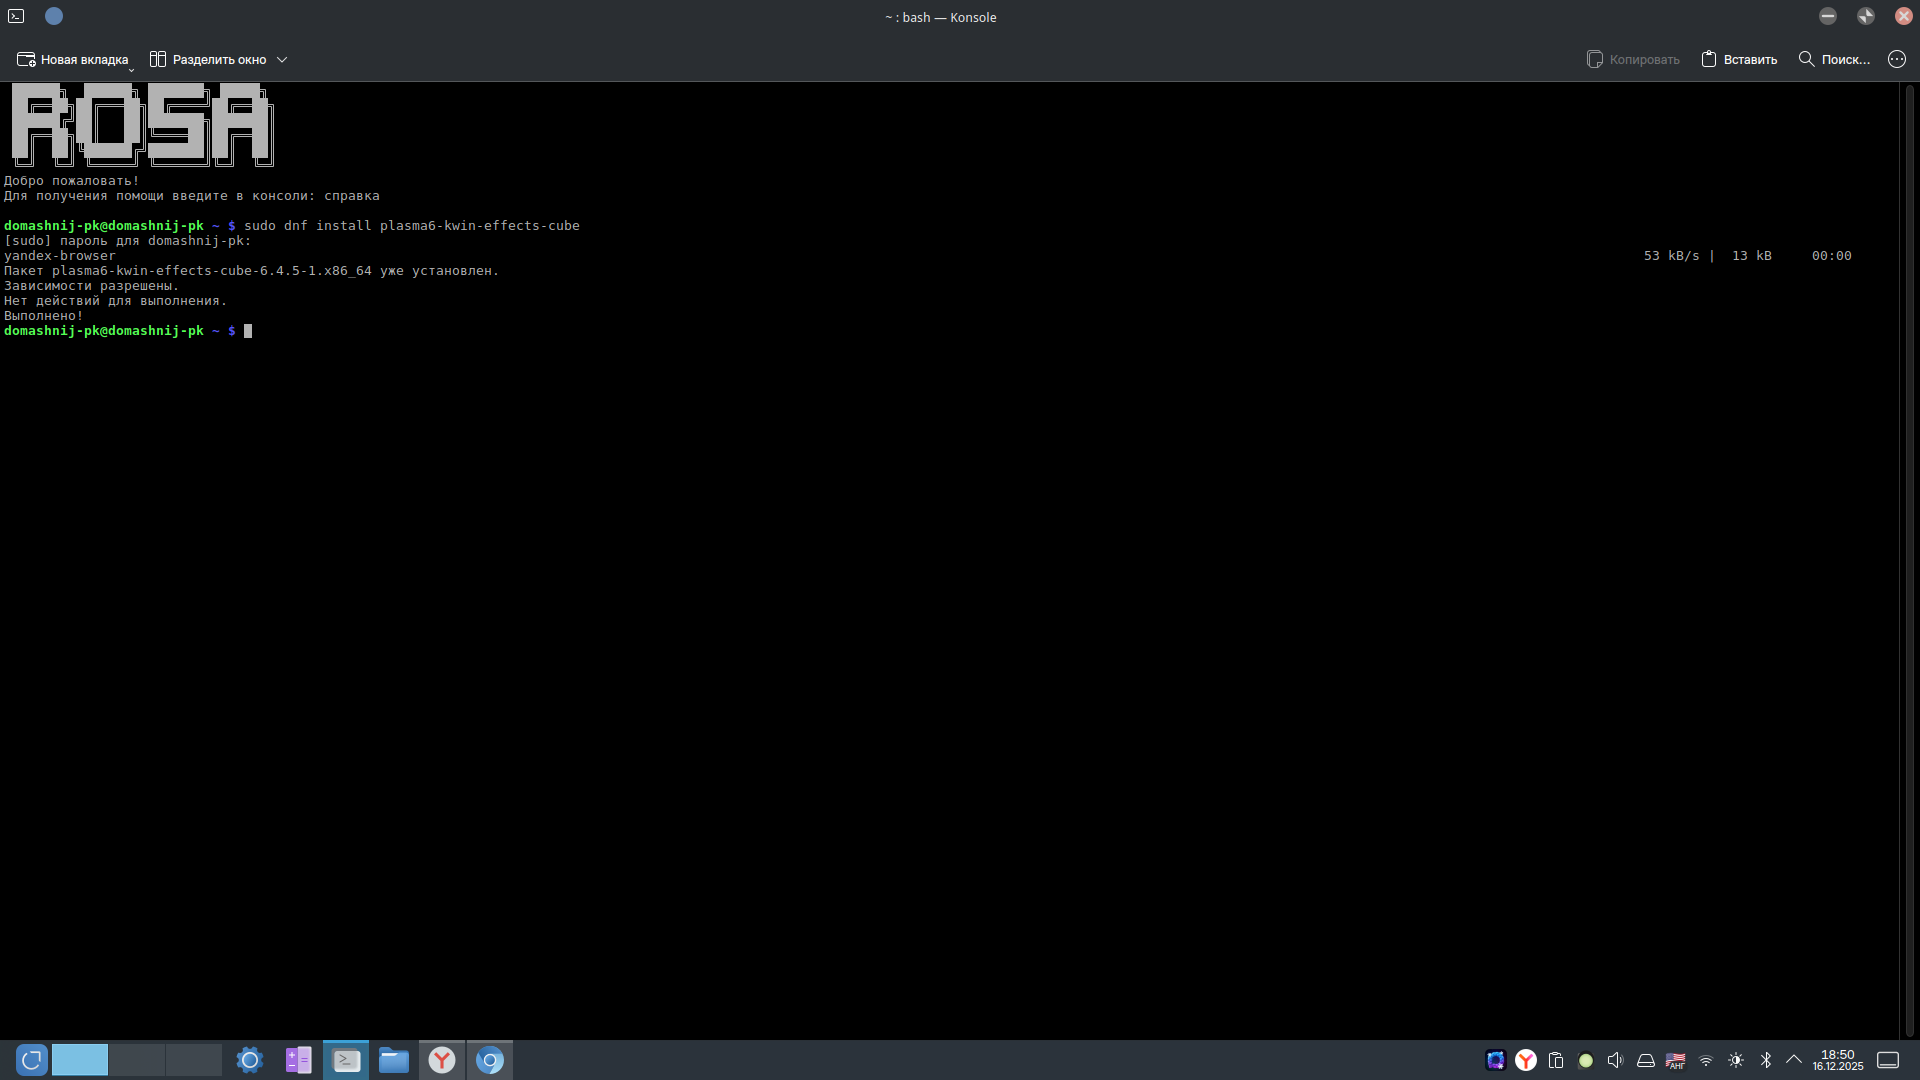Switch to the second virtual desktop
Viewport: 1920px width, 1080px height.
click(x=137, y=1060)
